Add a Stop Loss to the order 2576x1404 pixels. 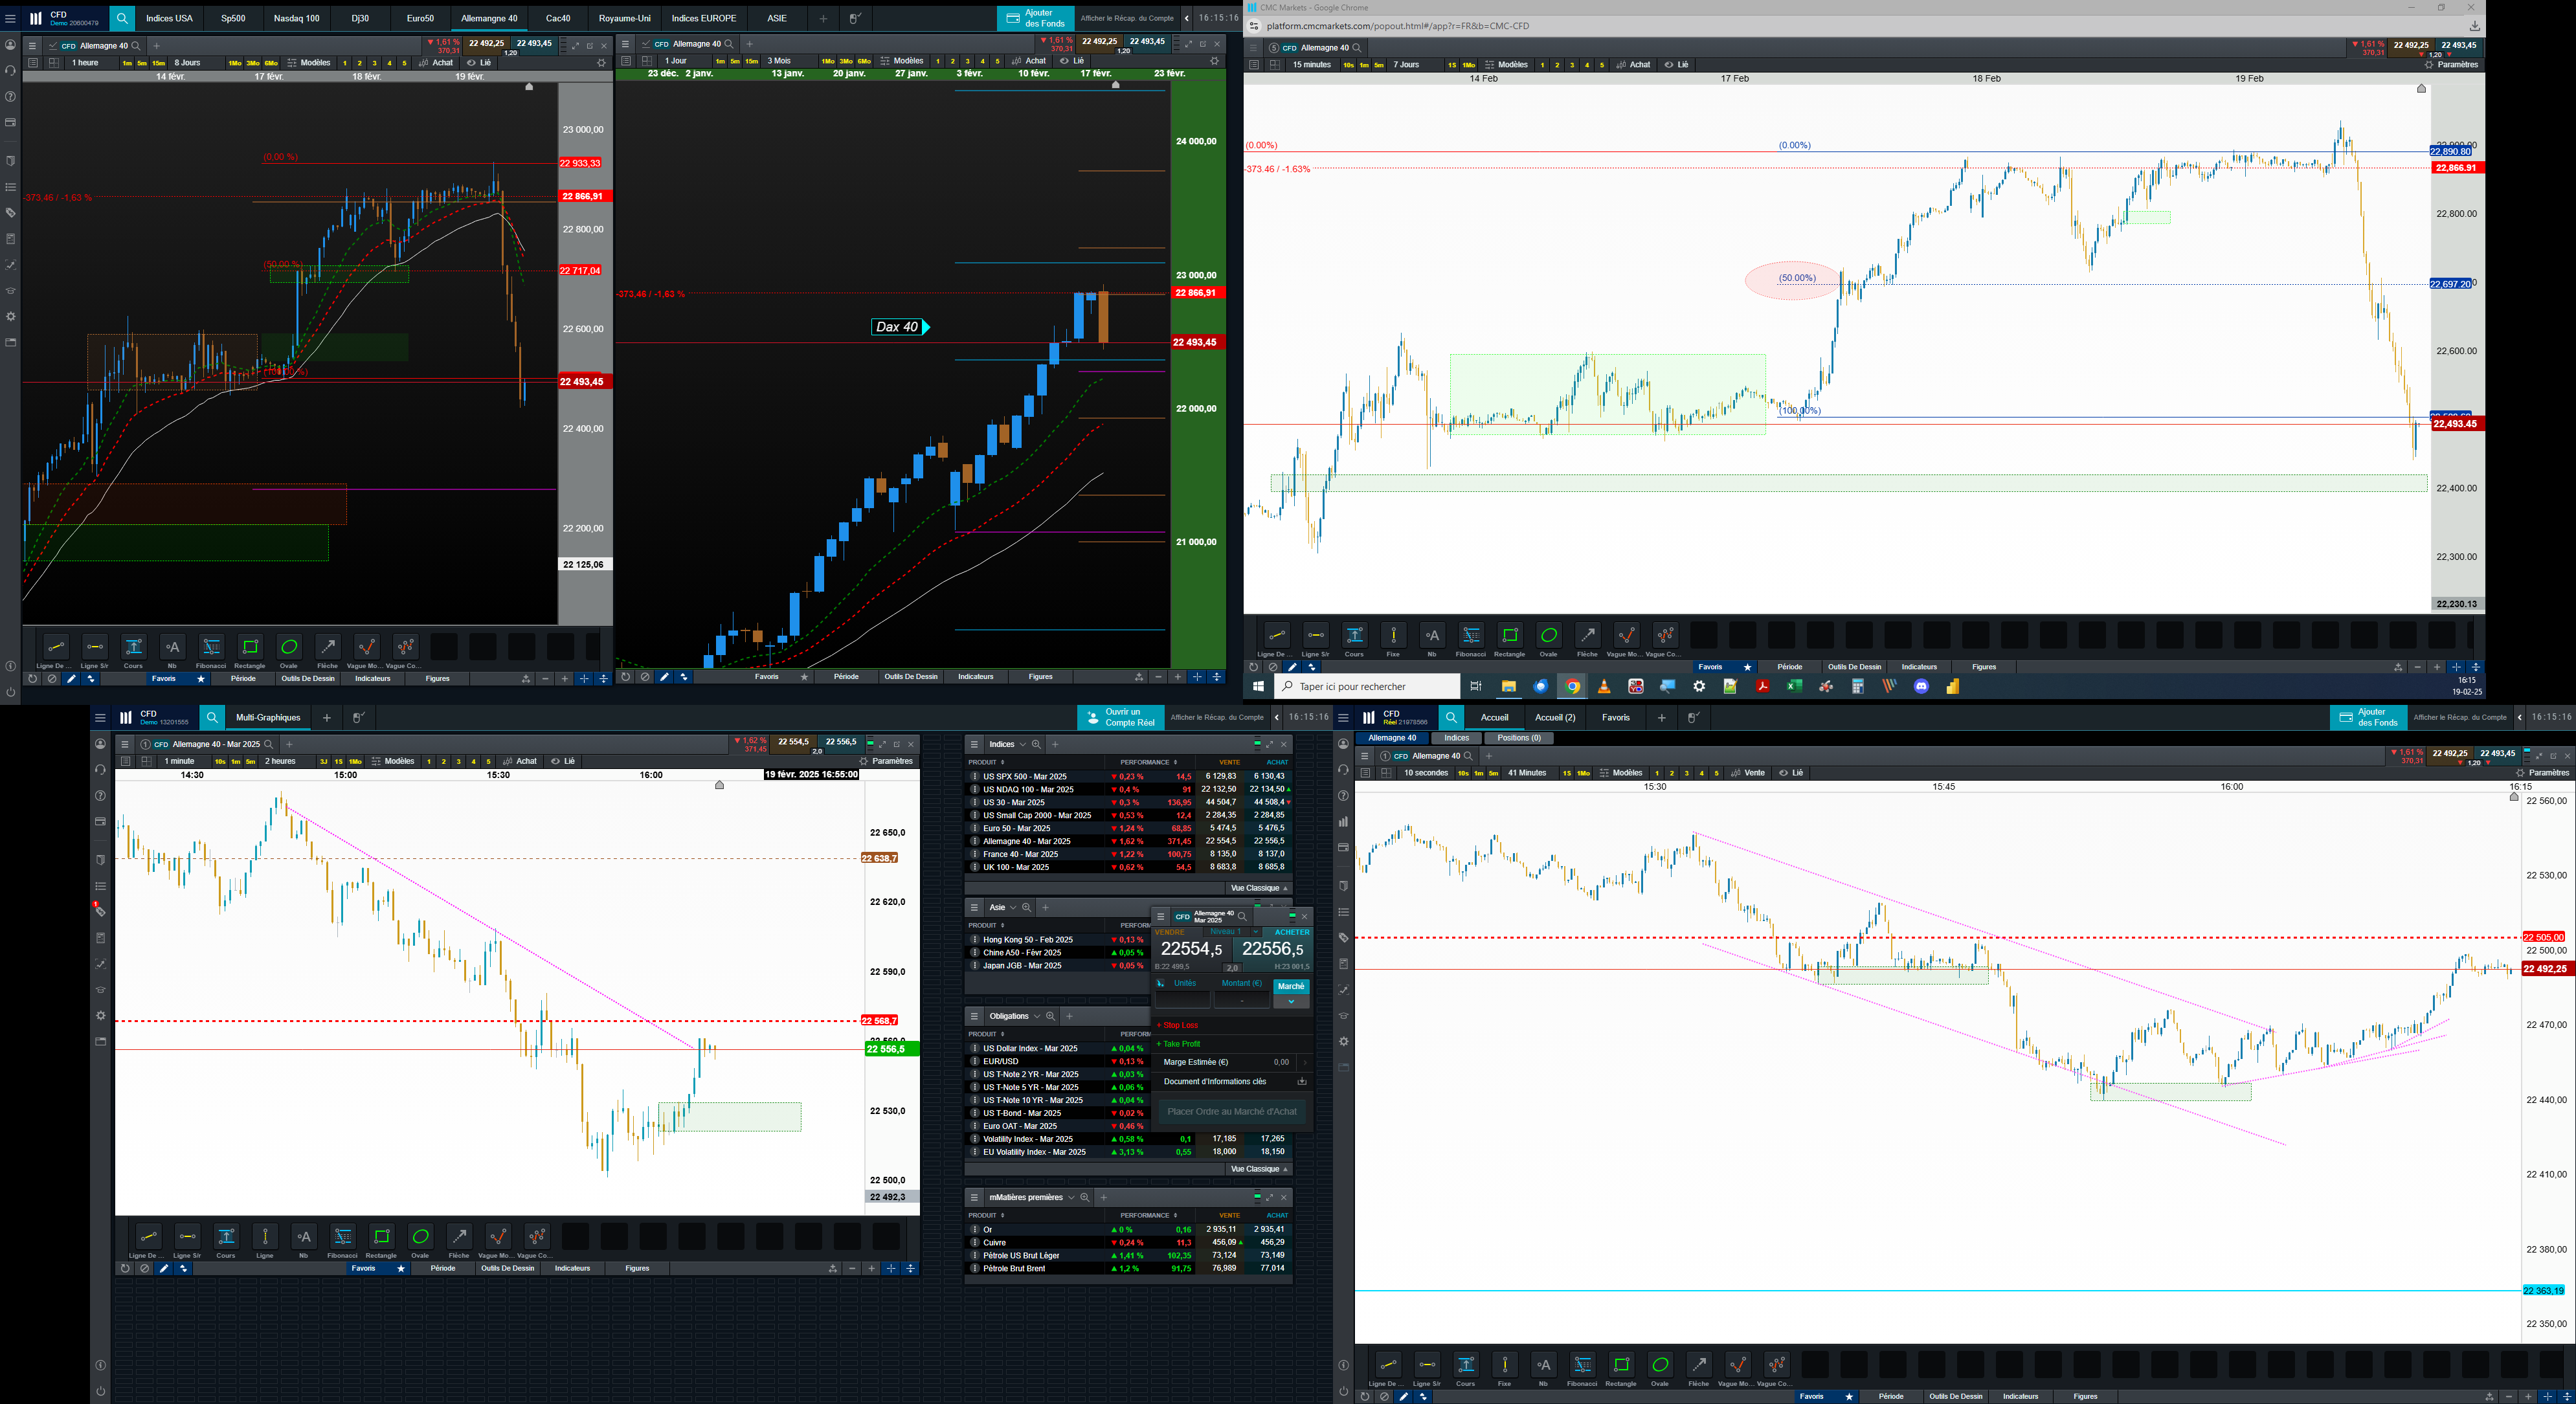[1178, 1025]
